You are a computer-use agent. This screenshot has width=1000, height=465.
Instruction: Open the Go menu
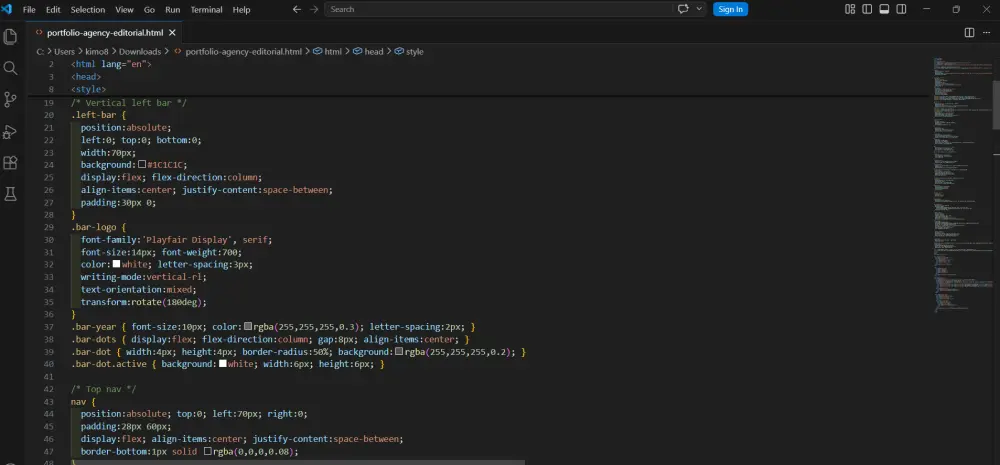click(149, 10)
